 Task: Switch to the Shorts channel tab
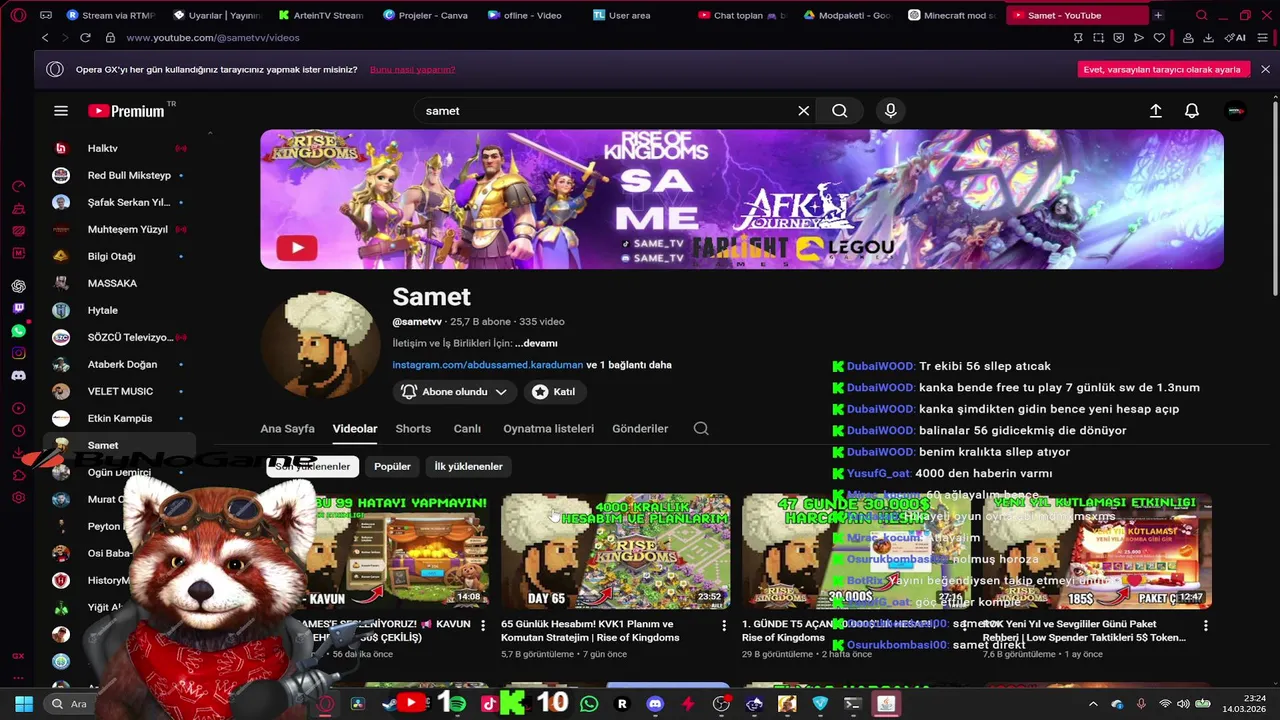point(413,428)
